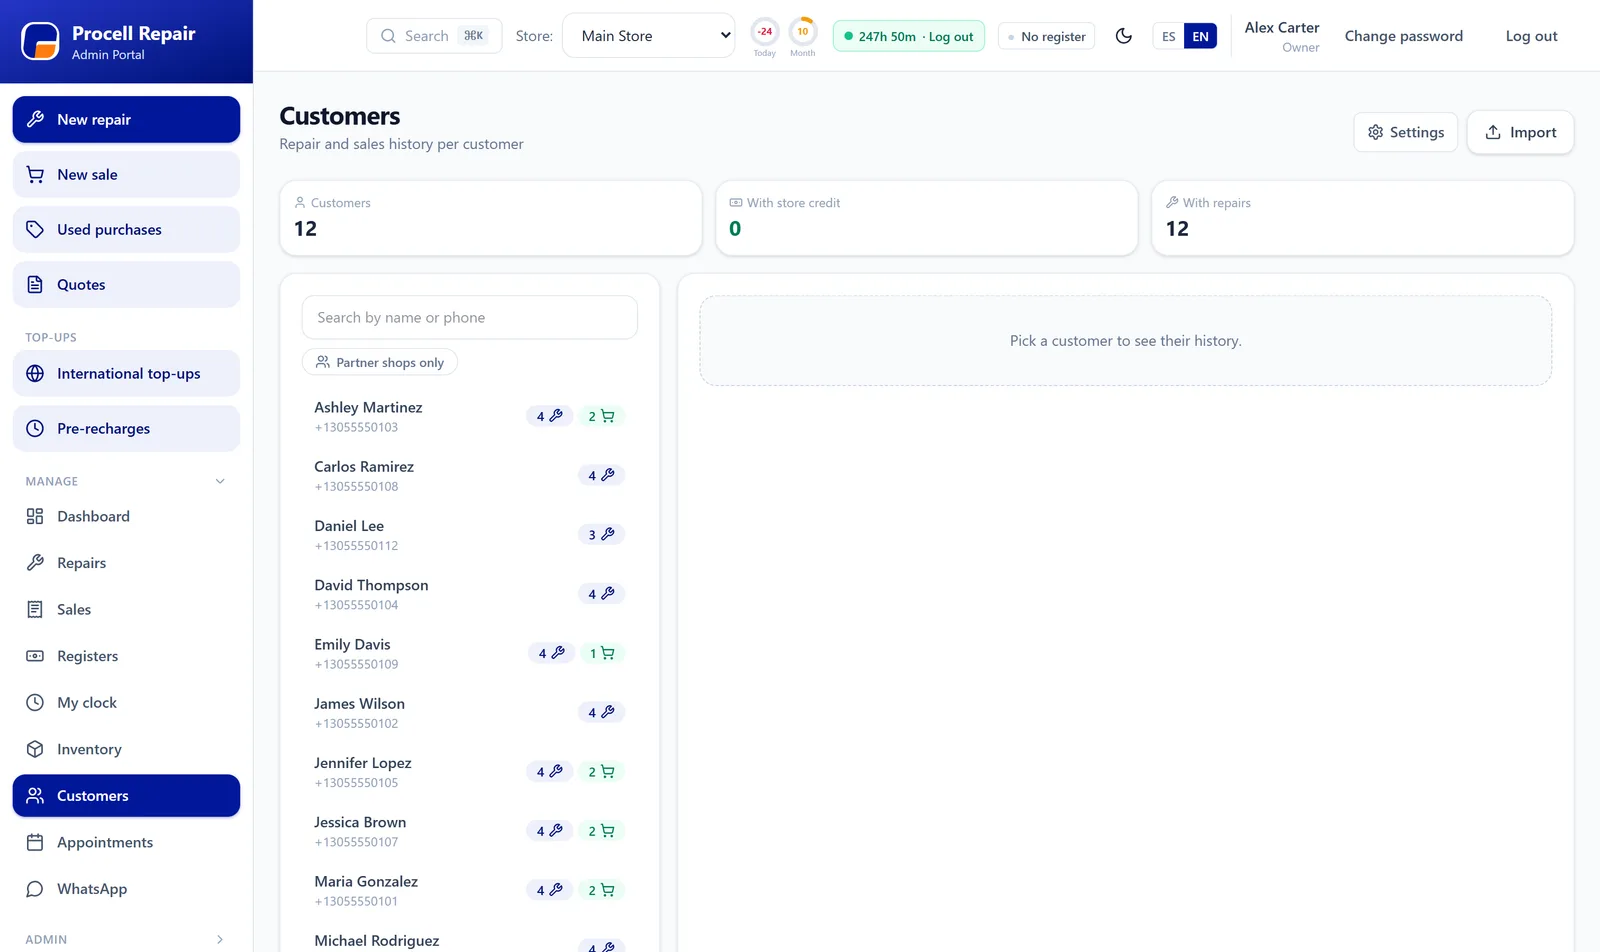Viewport: 1600px width, 952px height.
Task: Open Used purchases
Action: (x=126, y=229)
